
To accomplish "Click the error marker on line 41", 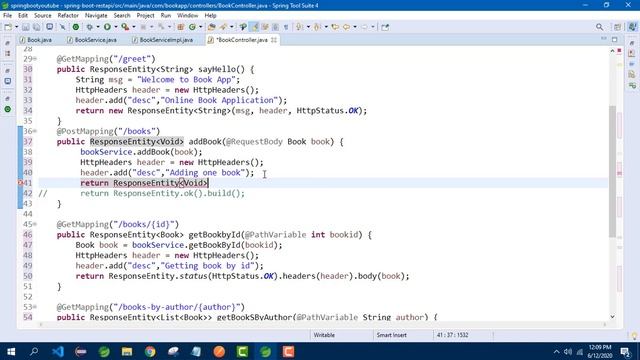I will [20, 183].
